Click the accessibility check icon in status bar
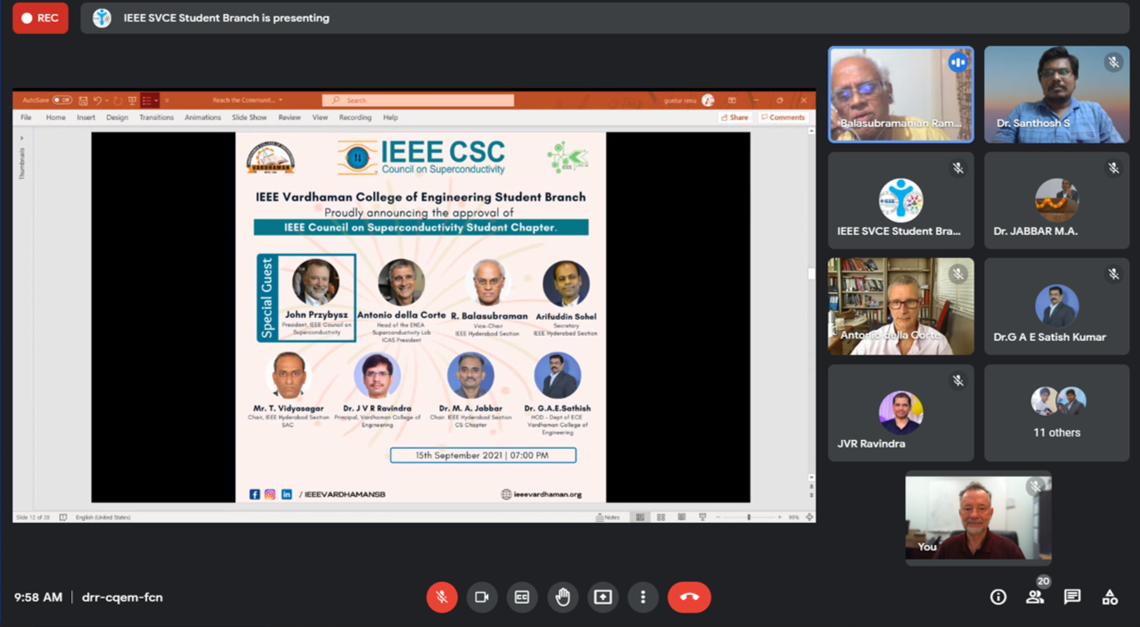 point(63,517)
